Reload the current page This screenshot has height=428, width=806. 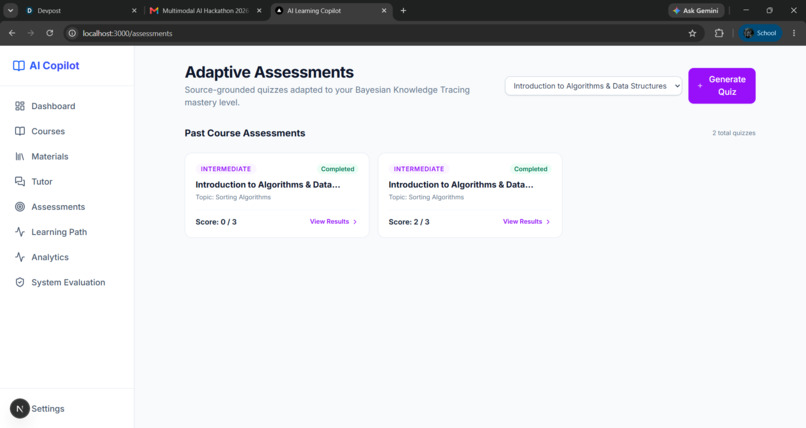[50, 33]
